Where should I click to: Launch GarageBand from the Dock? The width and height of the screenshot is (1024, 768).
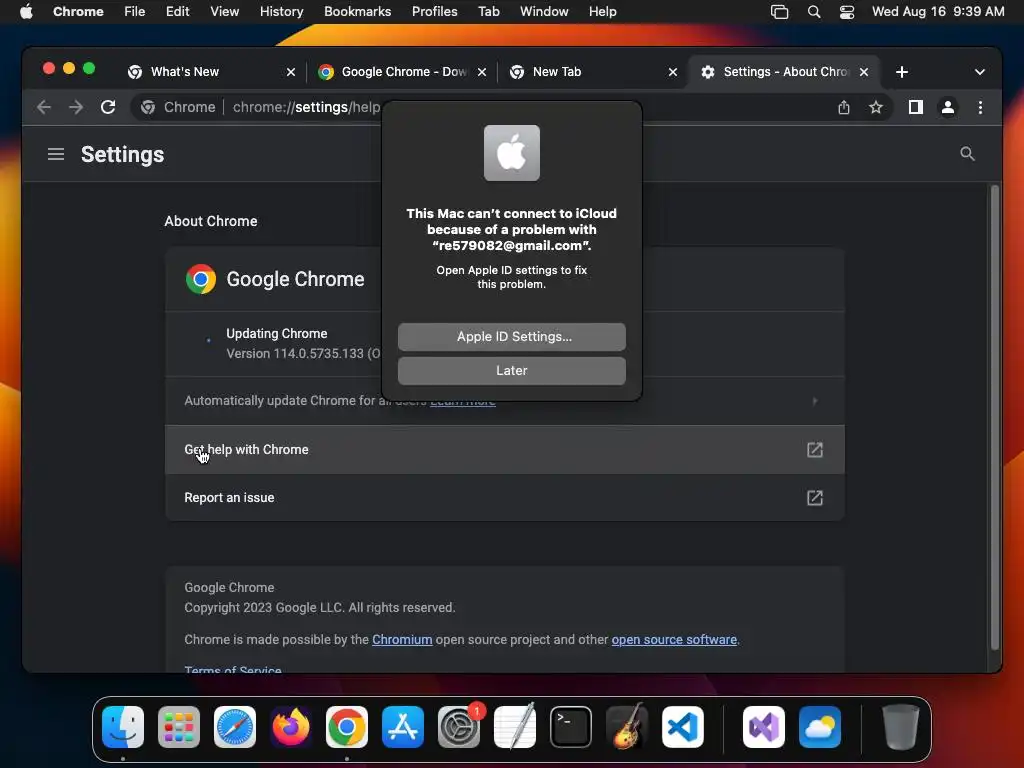(627, 727)
